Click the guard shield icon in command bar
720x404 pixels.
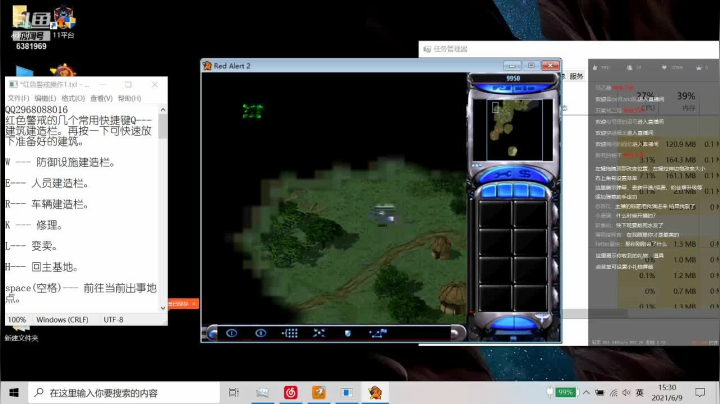pyautogui.click(x=348, y=333)
